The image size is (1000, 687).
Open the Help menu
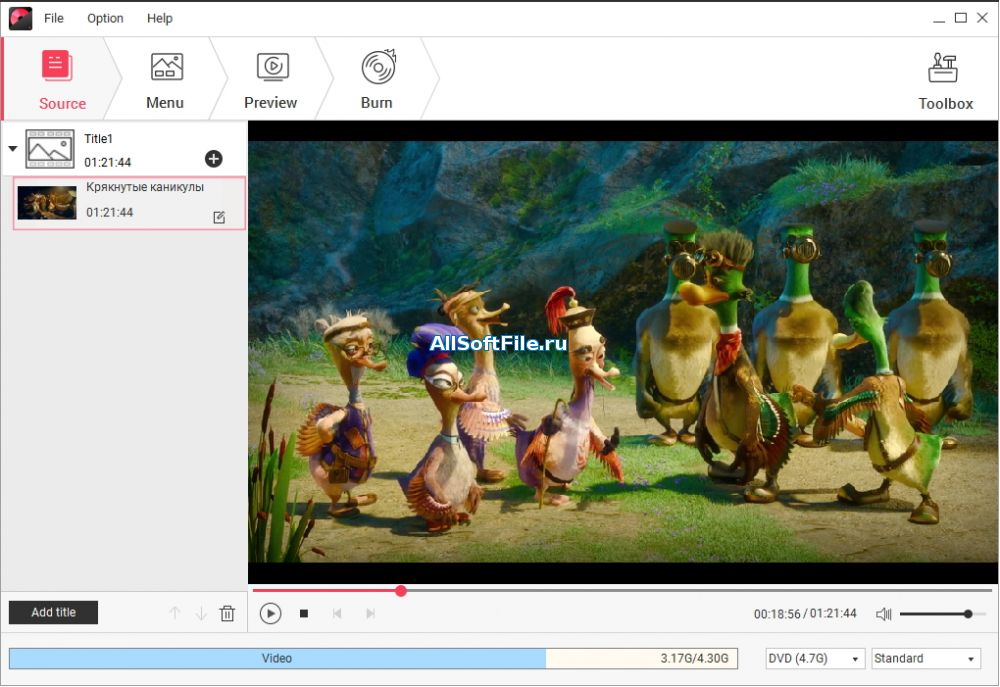[x=159, y=18]
